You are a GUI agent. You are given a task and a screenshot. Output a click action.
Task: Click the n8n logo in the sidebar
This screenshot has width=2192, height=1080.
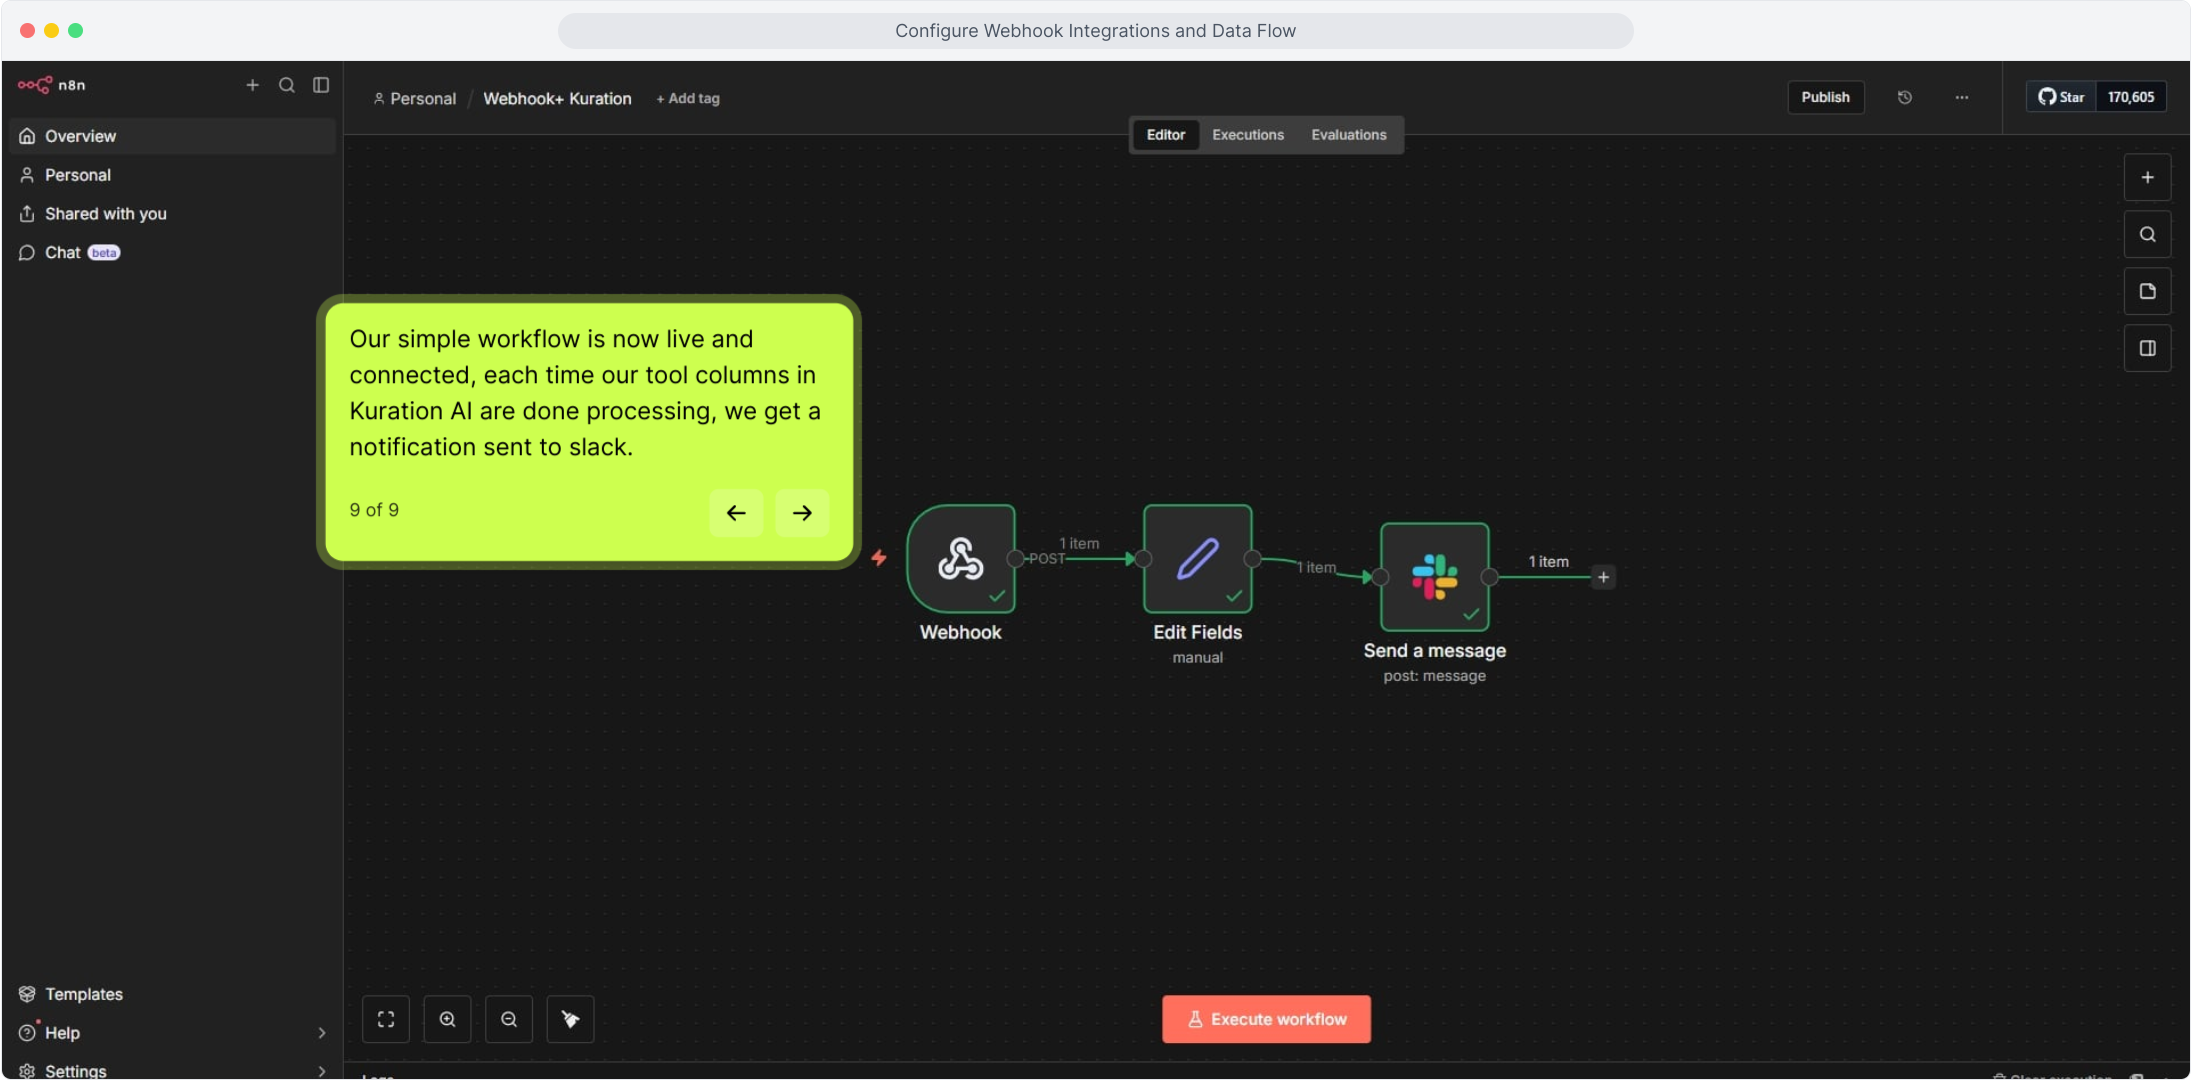click(51, 85)
